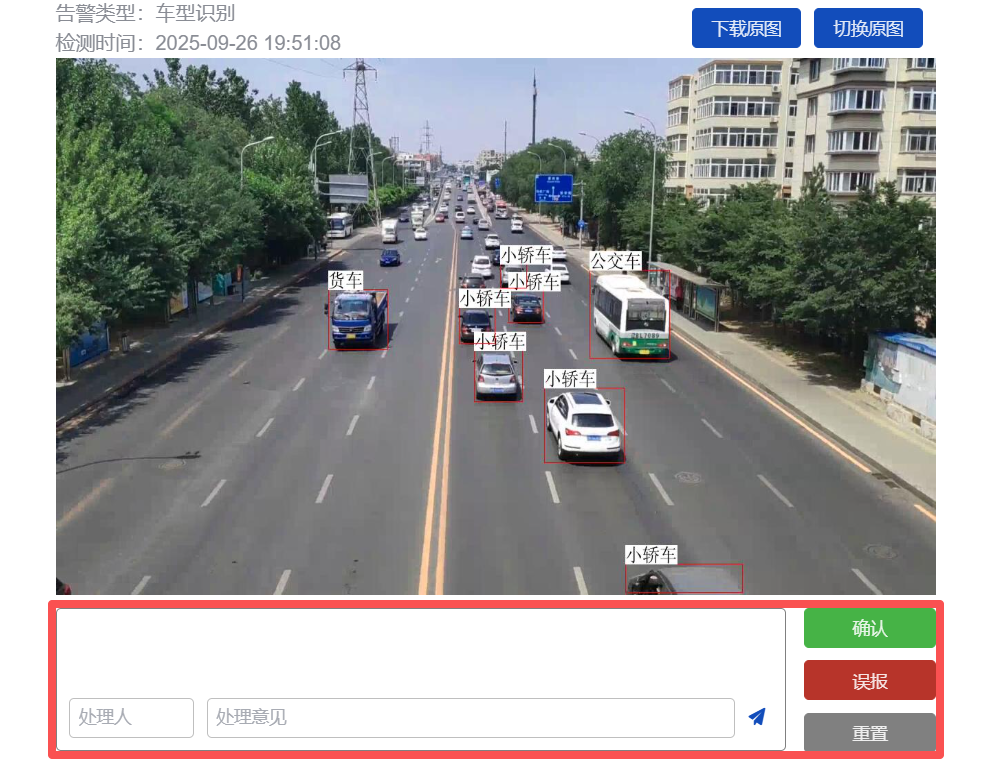This screenshot has height=762, width=984.
Task: Focus the 处理意见 comments input field
Action: 471,717
